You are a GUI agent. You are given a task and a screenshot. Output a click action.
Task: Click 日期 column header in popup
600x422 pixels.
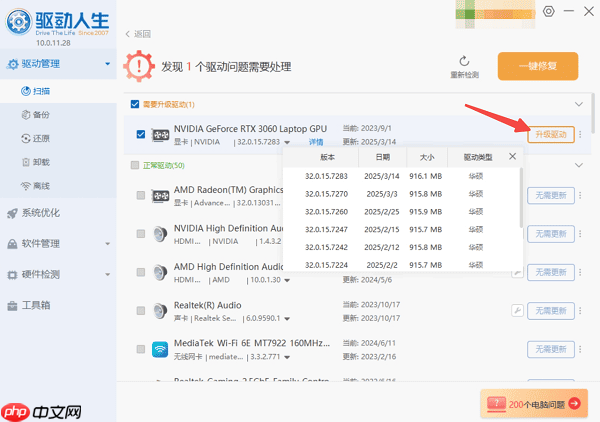point(383,157)
